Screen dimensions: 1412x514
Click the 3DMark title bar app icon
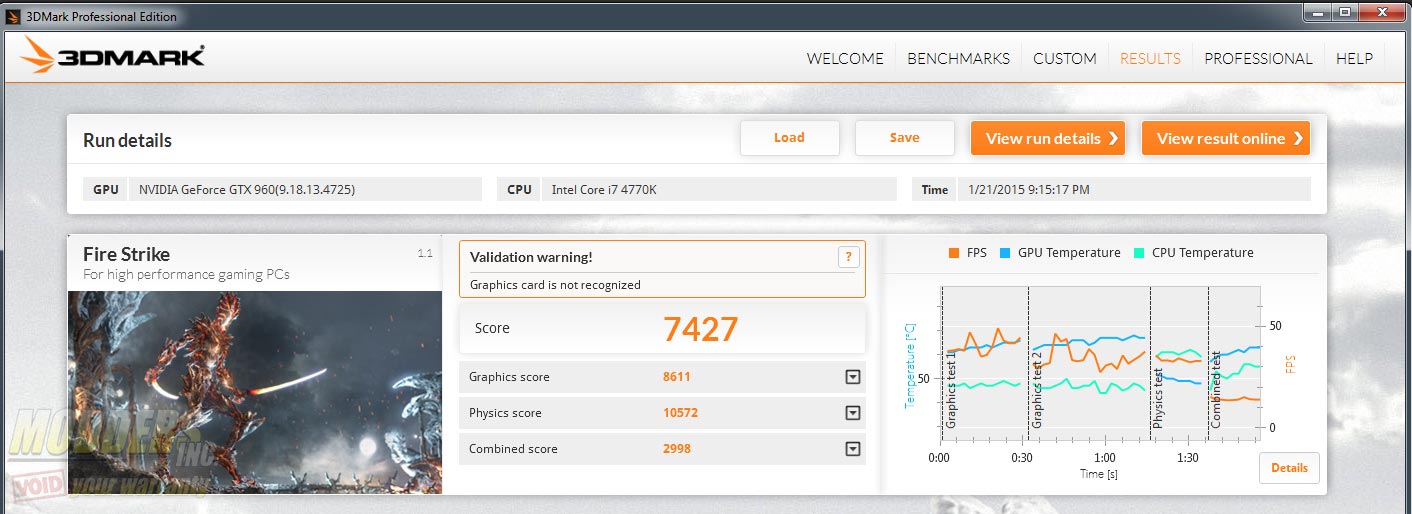(14, 15)
